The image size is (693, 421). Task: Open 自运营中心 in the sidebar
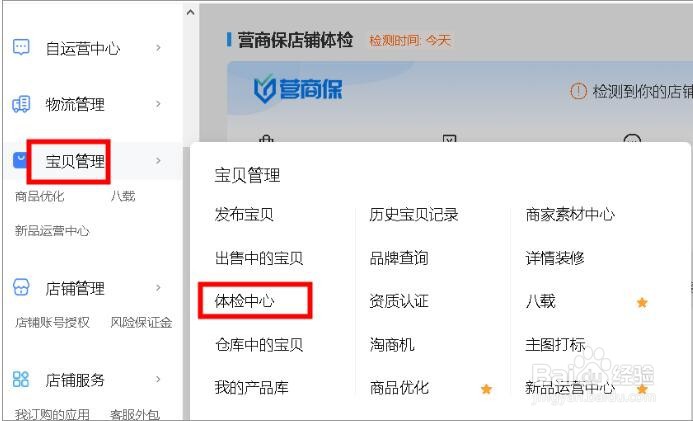pos(83,48)
